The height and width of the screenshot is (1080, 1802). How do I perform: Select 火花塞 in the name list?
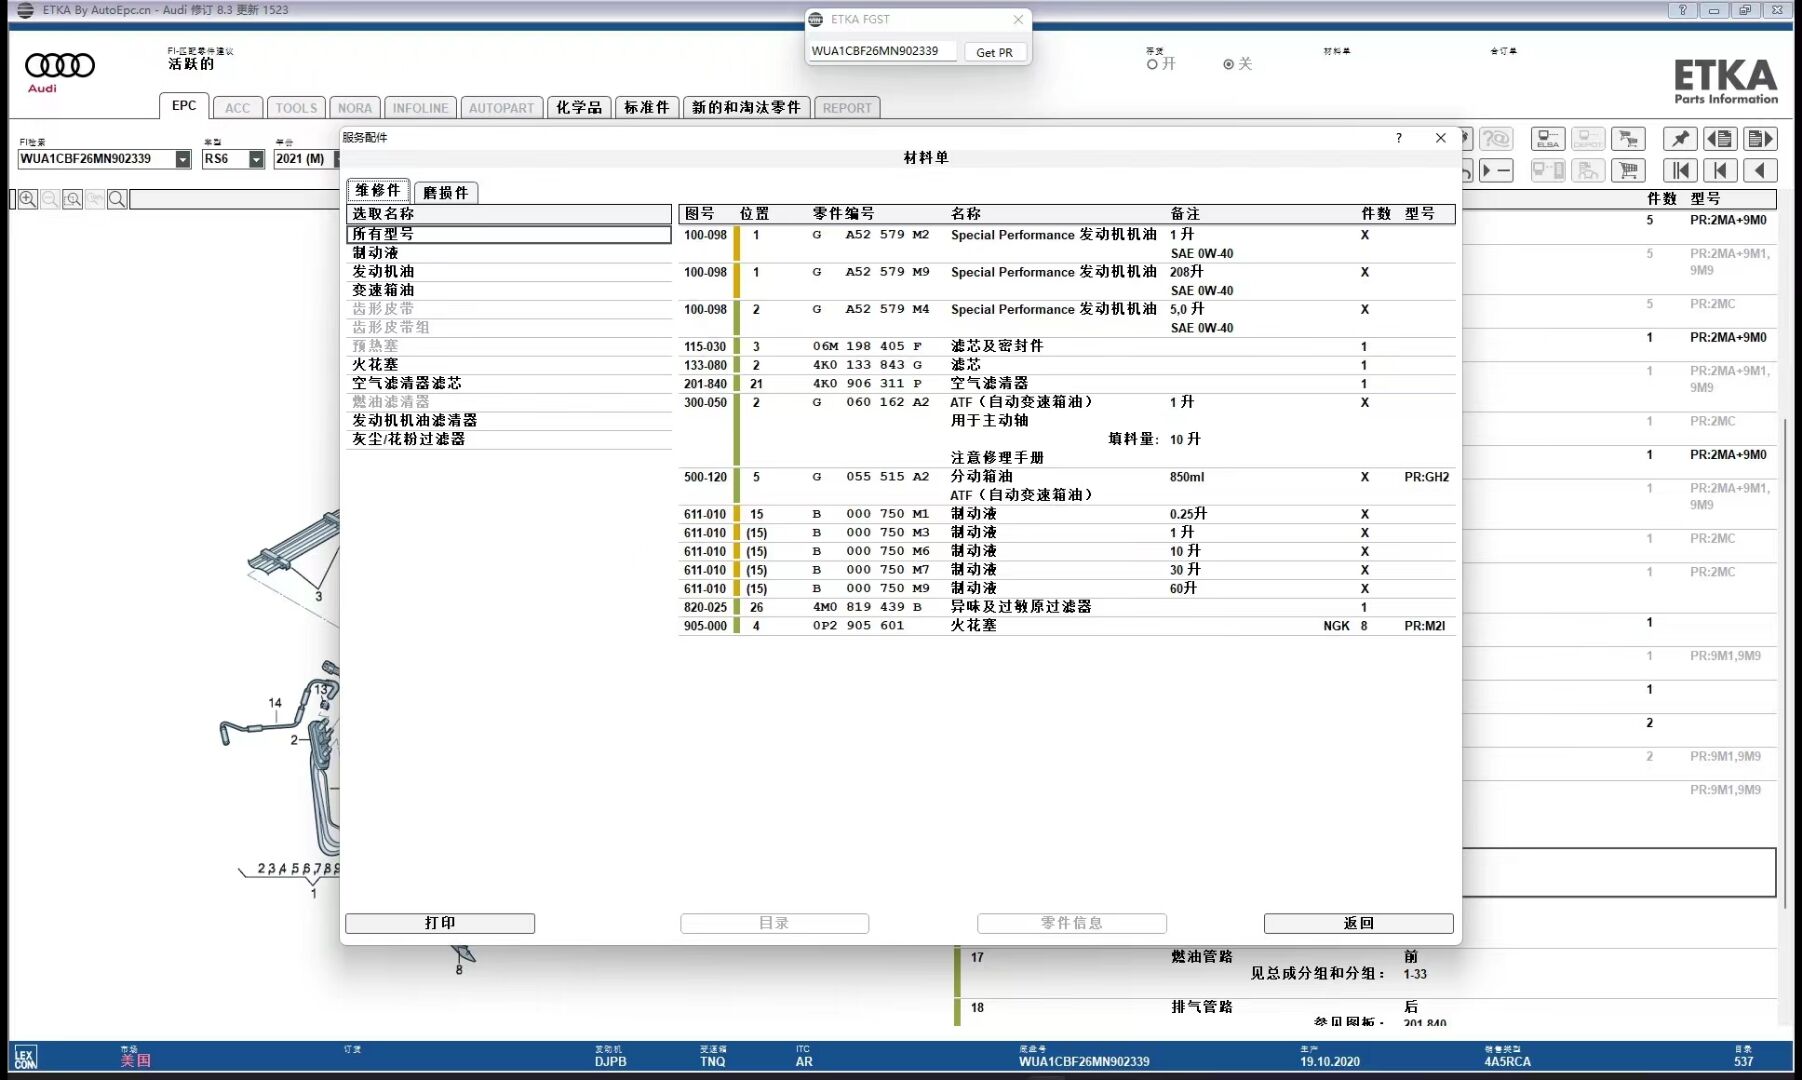point(509,364)
